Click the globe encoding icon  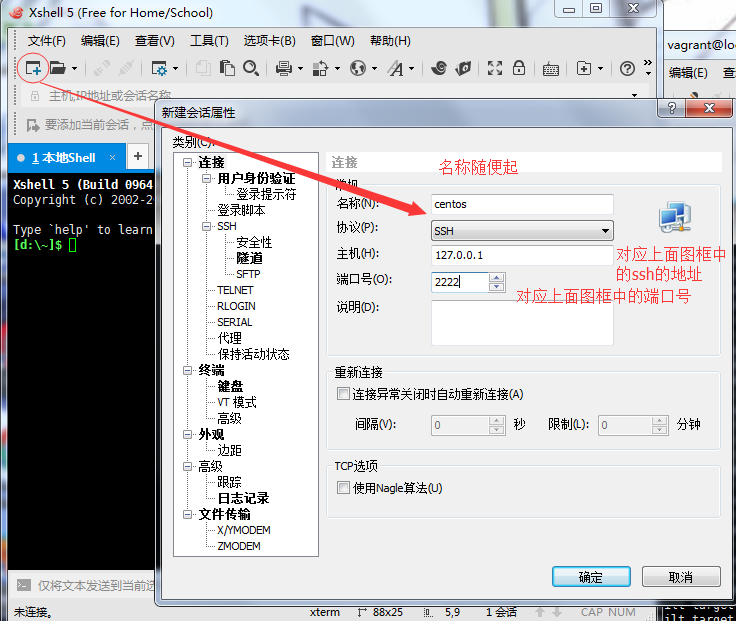tap(358, 69)
